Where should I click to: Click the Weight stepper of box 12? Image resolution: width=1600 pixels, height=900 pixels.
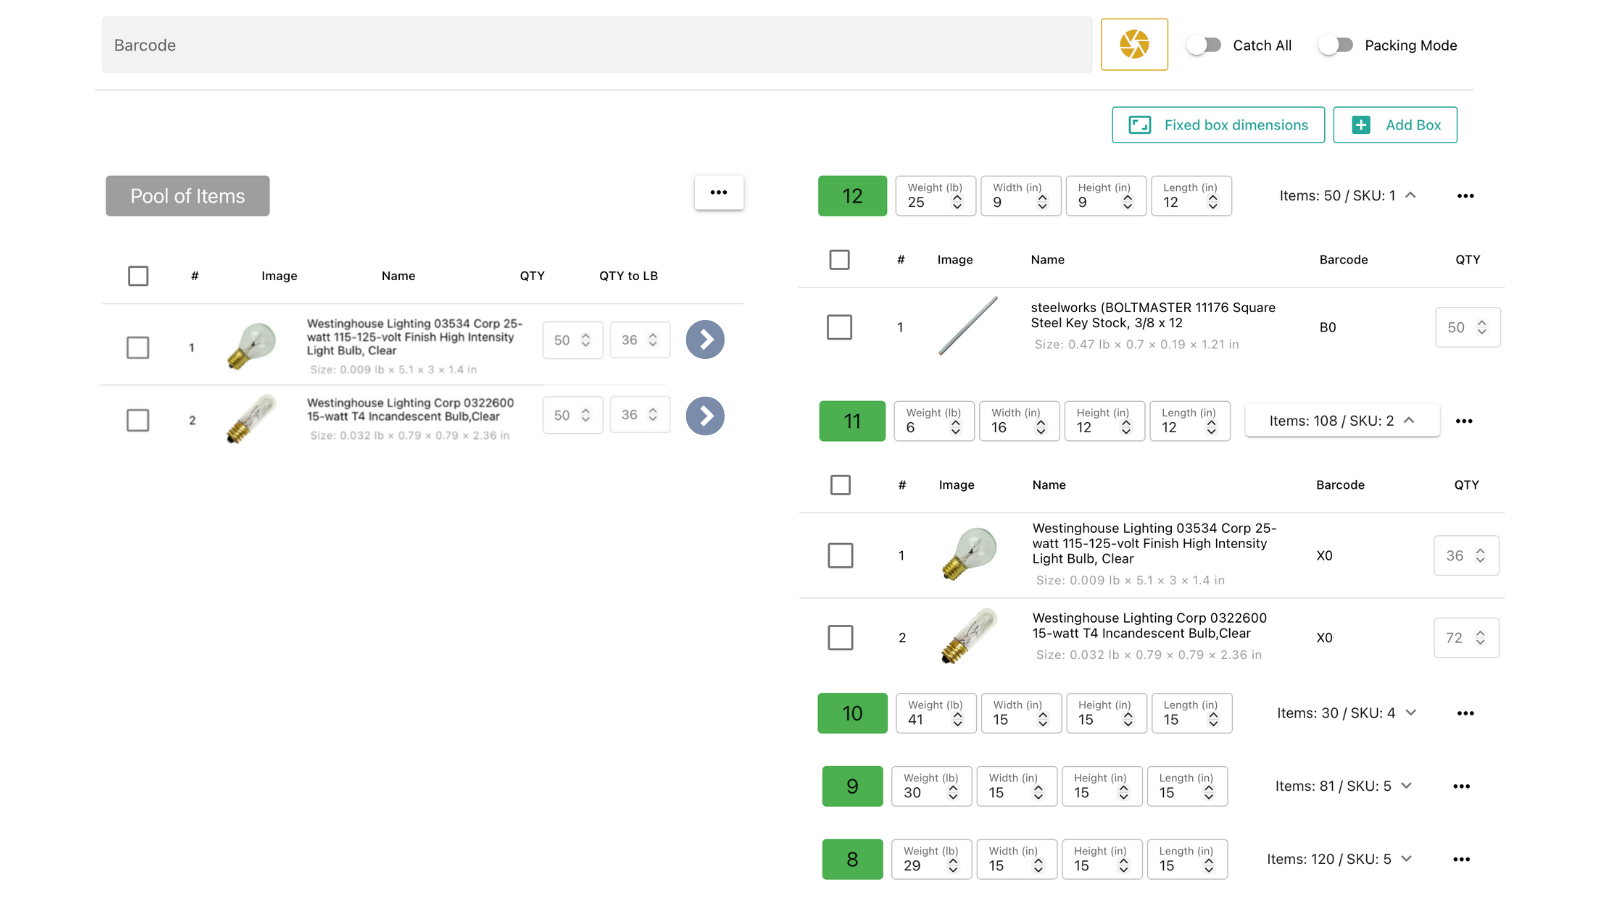click(957, 202)
